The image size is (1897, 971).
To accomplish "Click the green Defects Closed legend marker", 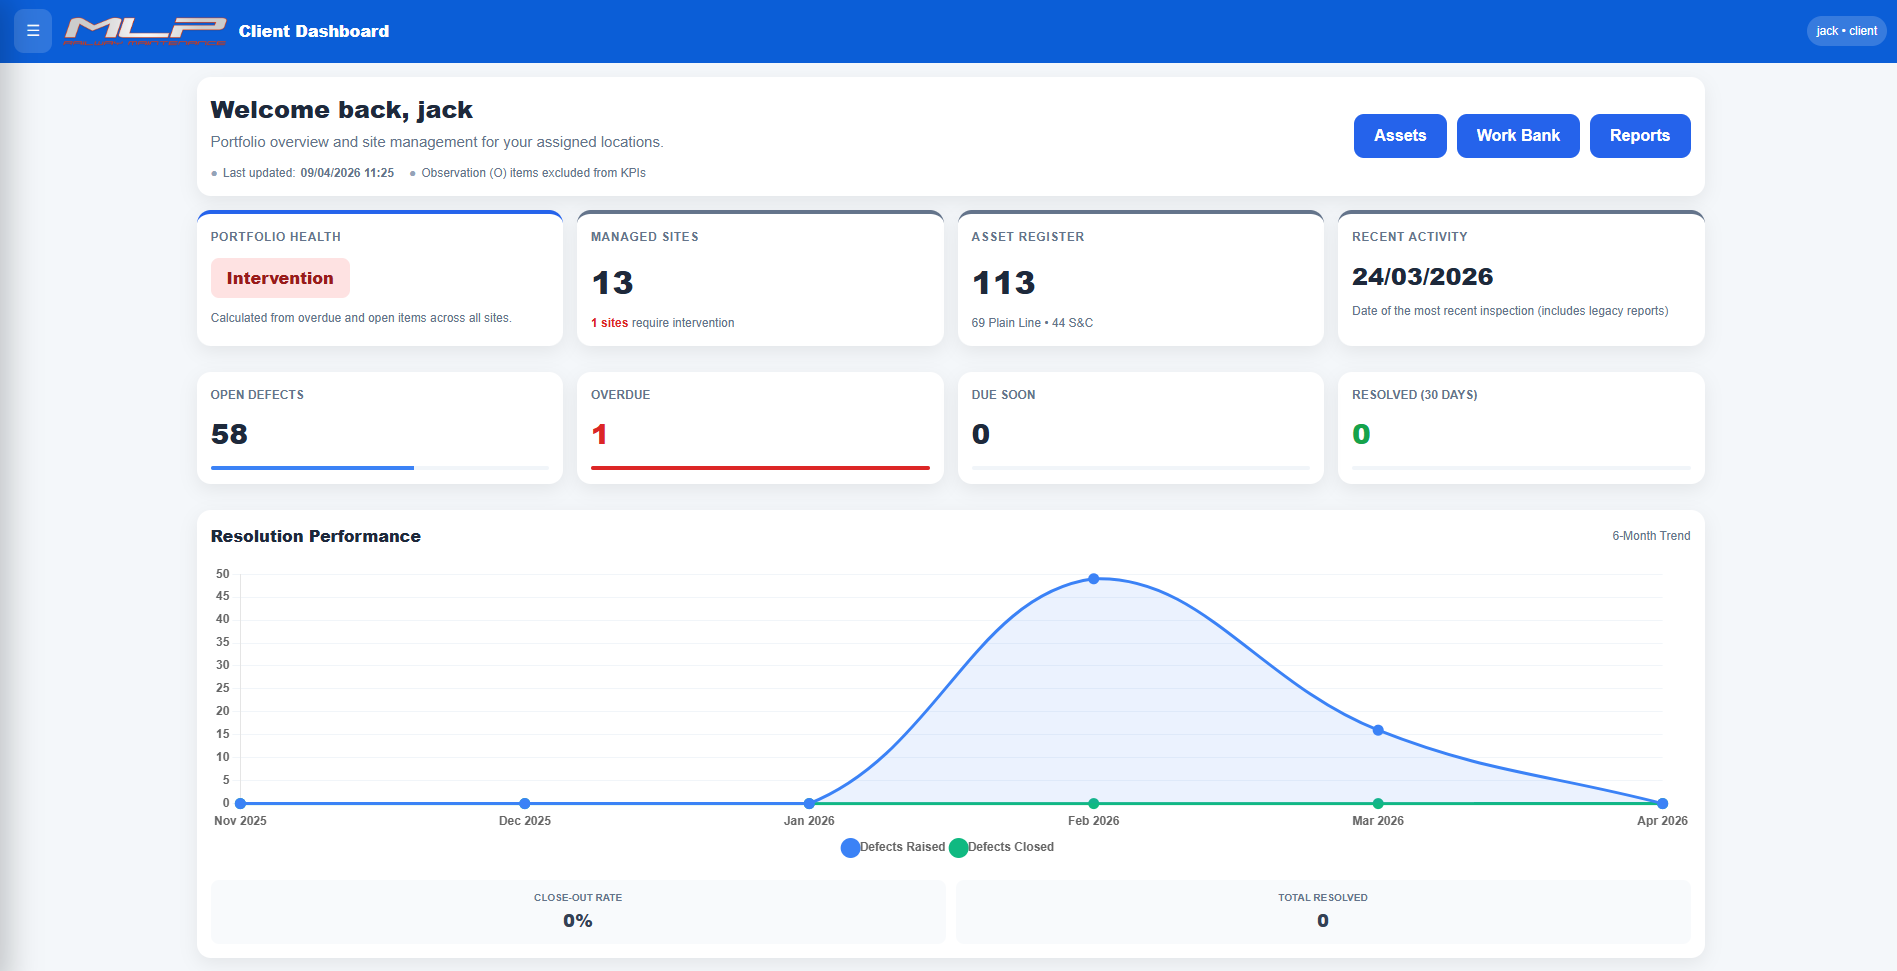I will 959,847.
